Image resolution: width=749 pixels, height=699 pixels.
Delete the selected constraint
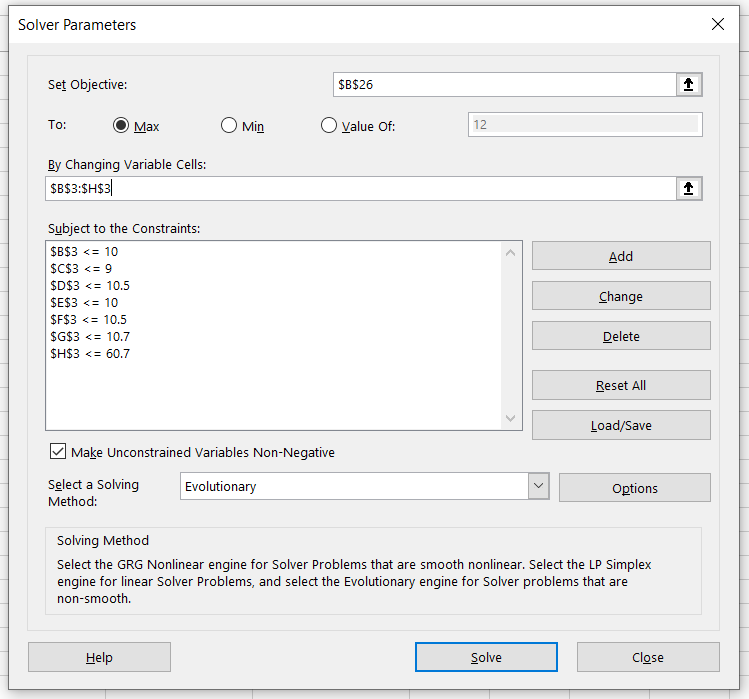pyautogui.click(x=620, y=336)
